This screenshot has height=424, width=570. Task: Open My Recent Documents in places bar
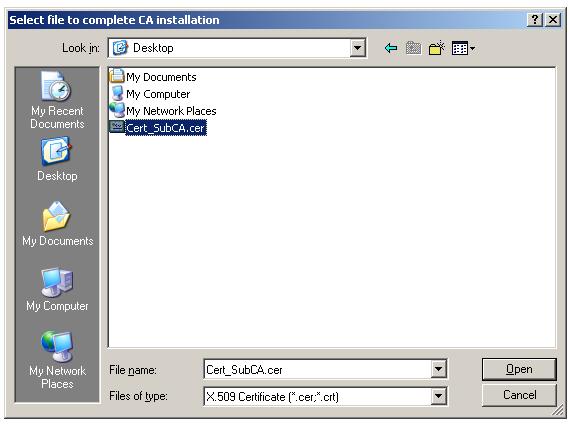click(57, 100)
